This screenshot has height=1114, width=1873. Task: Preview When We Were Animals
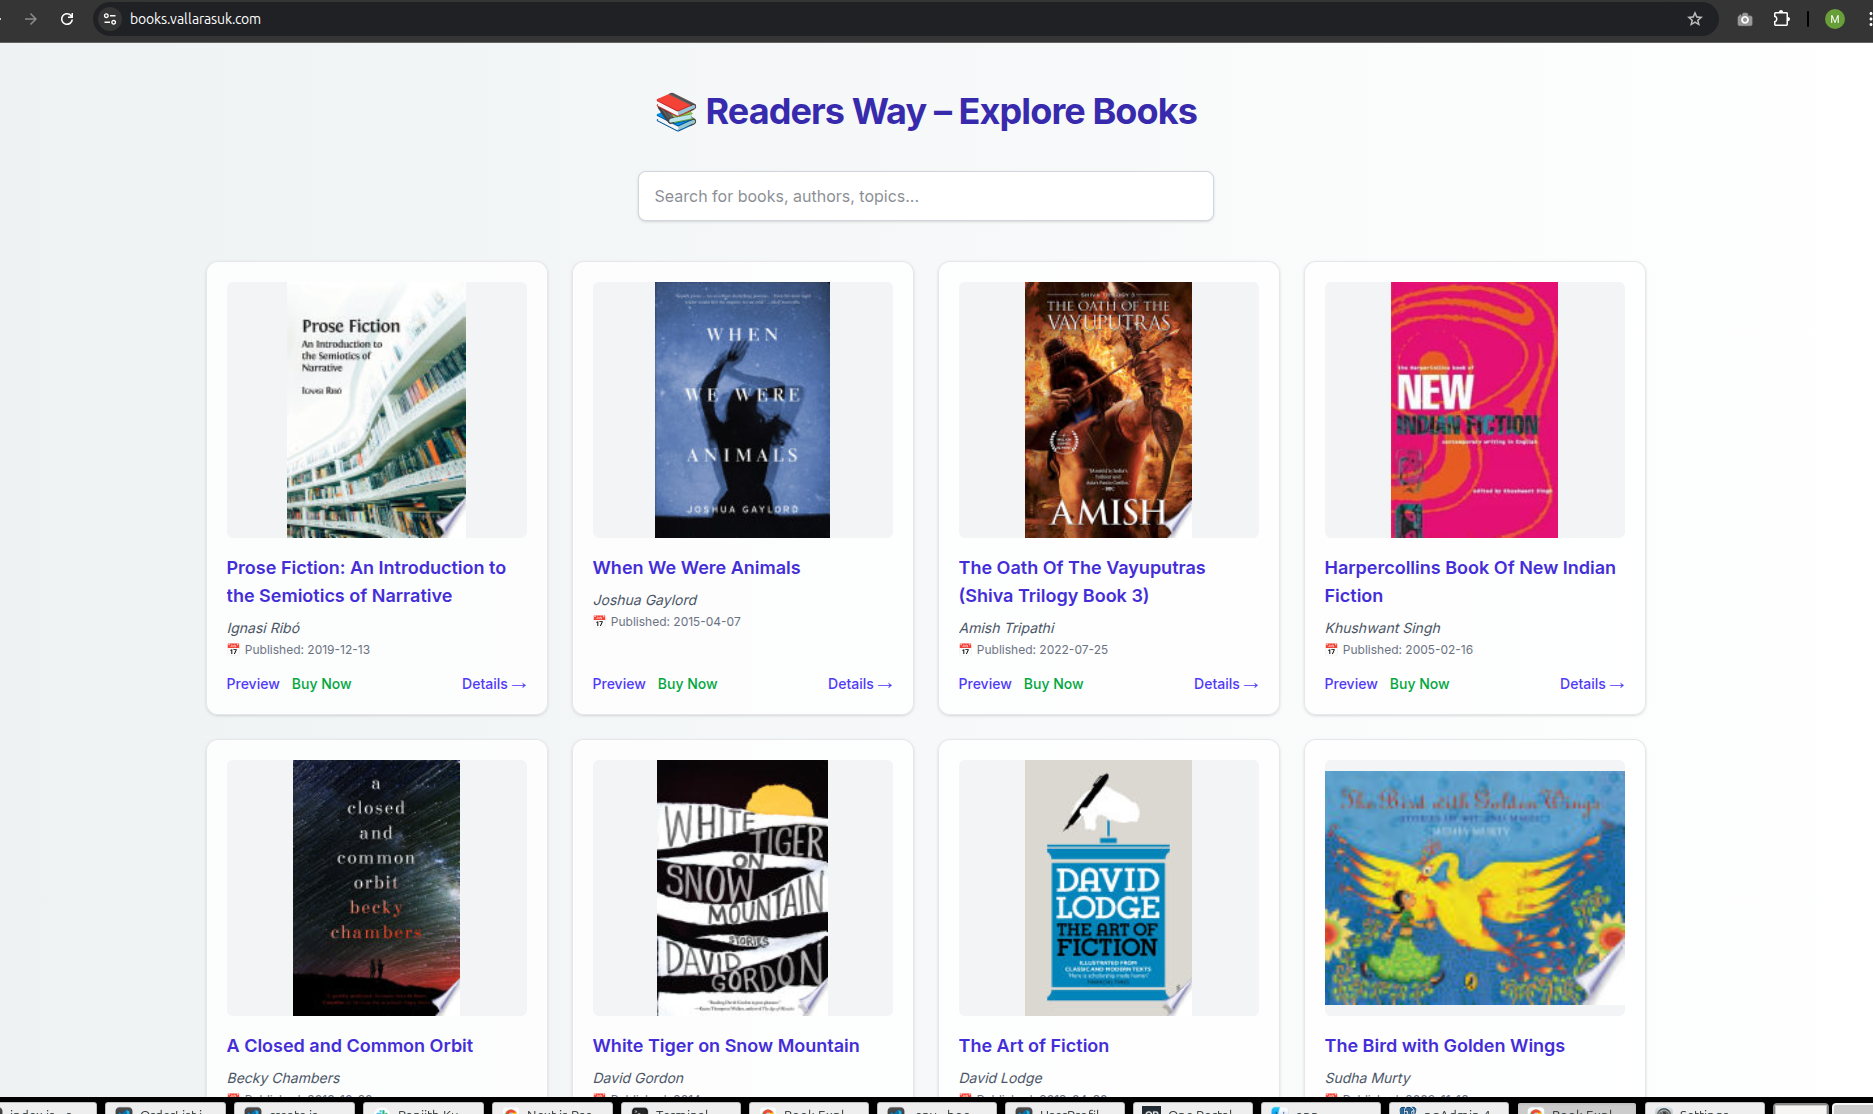coord(619,684)
